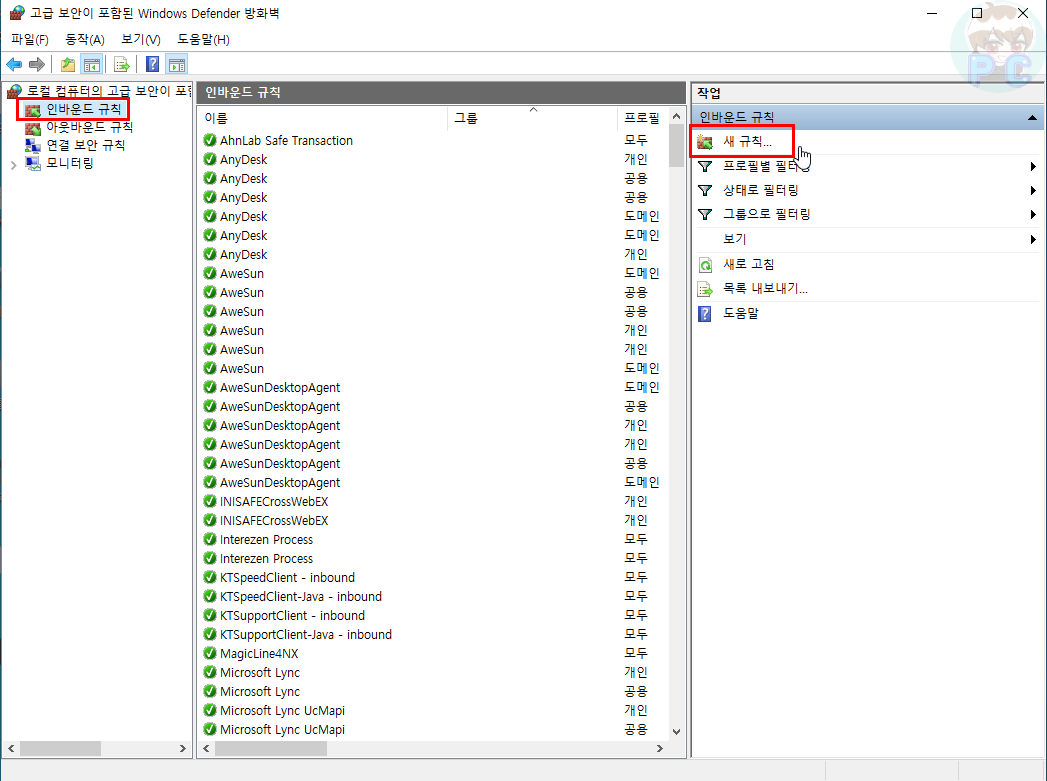Open the 파일(F) menu
Image resolution: width=1047 pixels, height=781 pixels.
[30, 39]
